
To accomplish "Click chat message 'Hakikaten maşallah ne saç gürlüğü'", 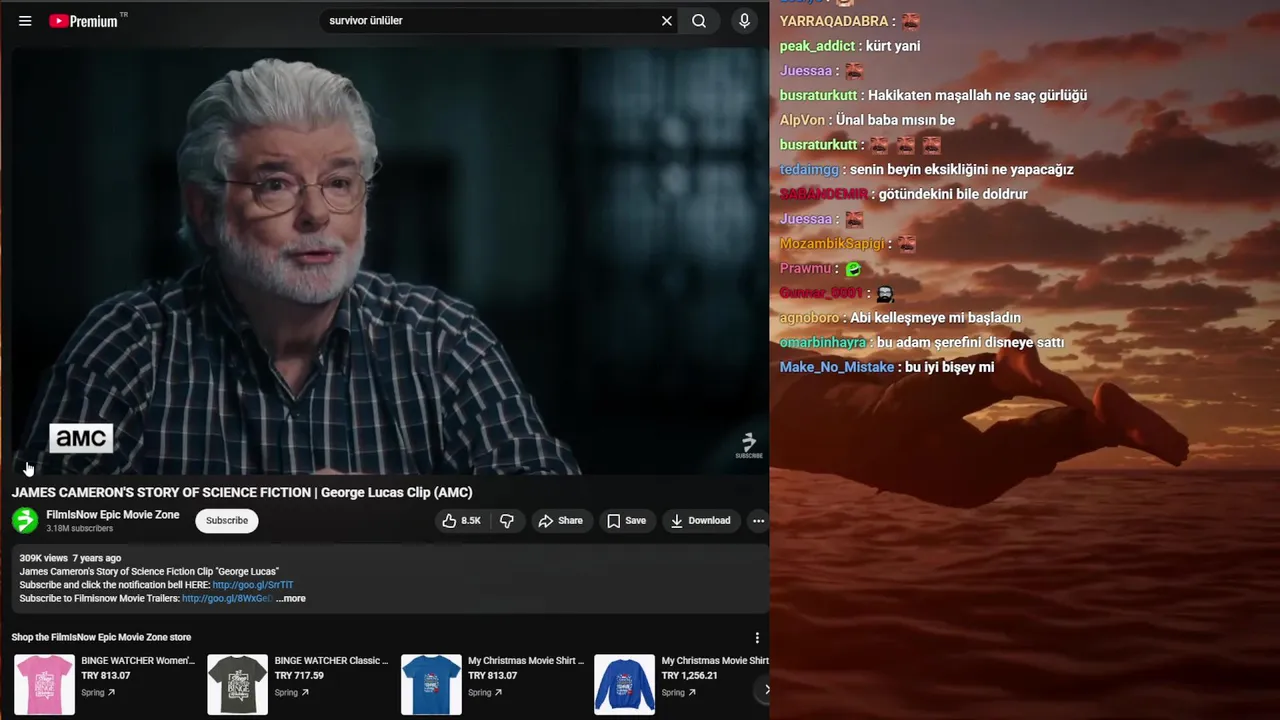I will tap(977, 96).
